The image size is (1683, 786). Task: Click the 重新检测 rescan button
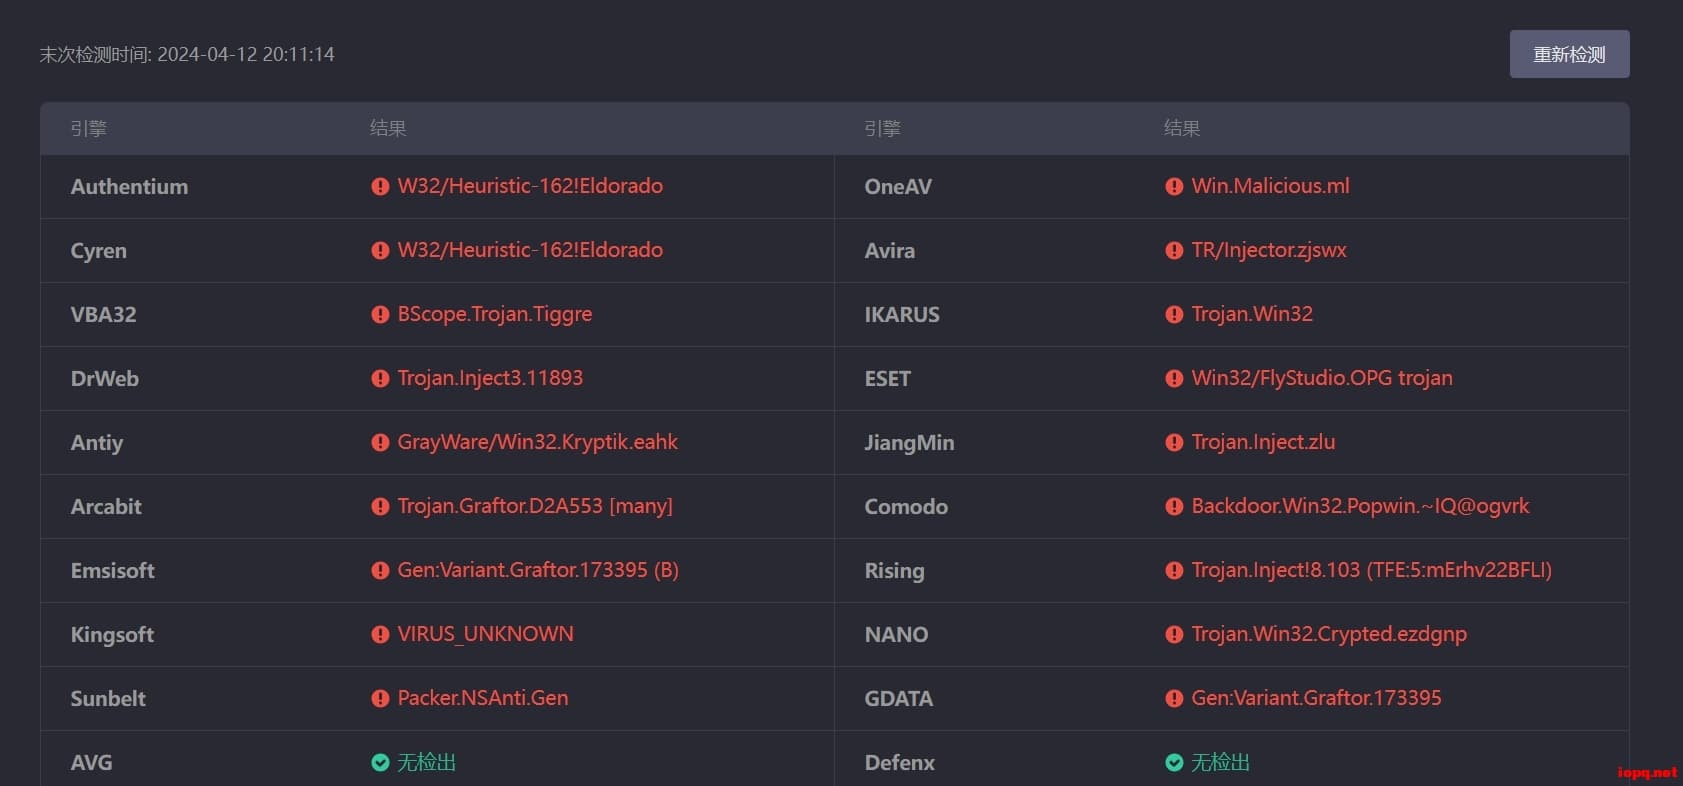[x=1569, y=54]
